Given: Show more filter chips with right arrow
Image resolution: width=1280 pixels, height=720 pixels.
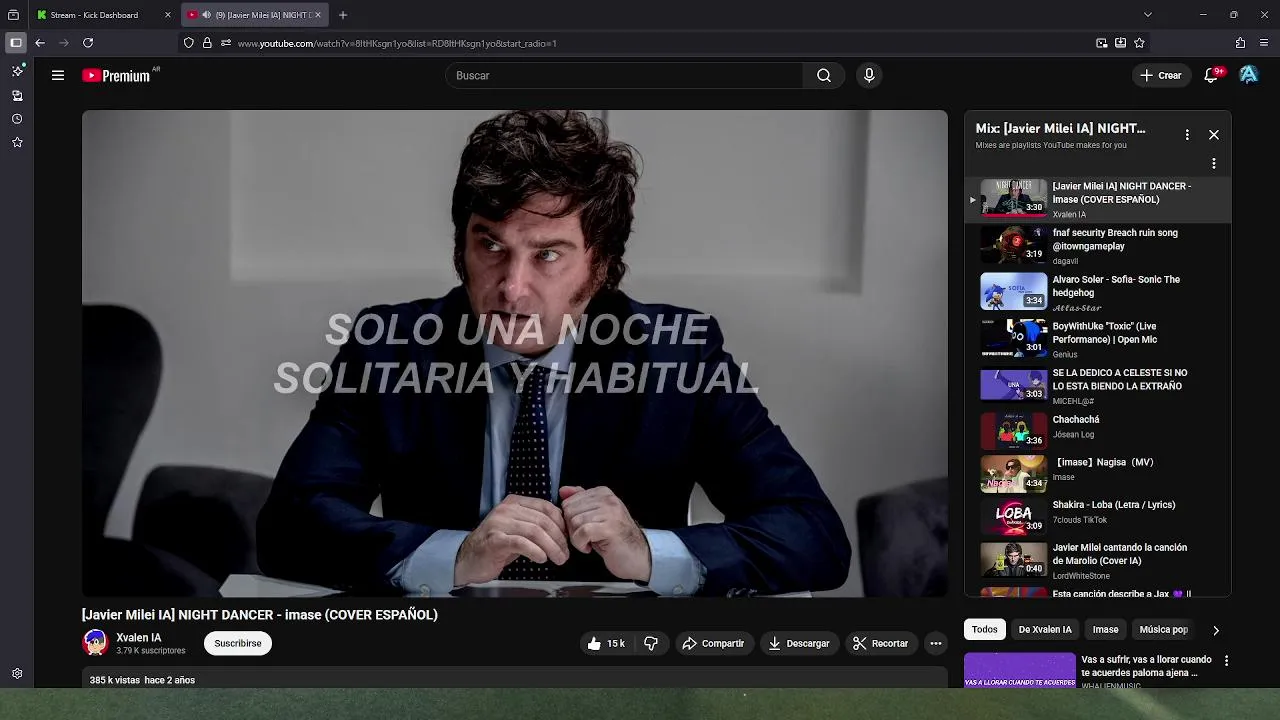Looking at the screenshot, I should (x=1216, y=630).
